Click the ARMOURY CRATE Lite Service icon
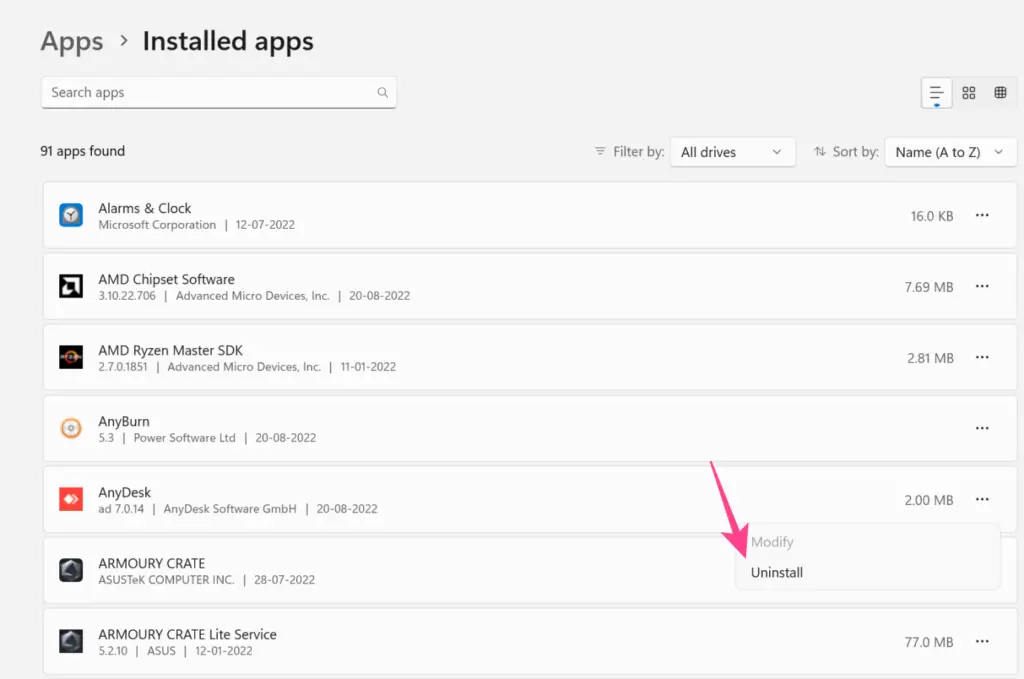 coord(71,641)
